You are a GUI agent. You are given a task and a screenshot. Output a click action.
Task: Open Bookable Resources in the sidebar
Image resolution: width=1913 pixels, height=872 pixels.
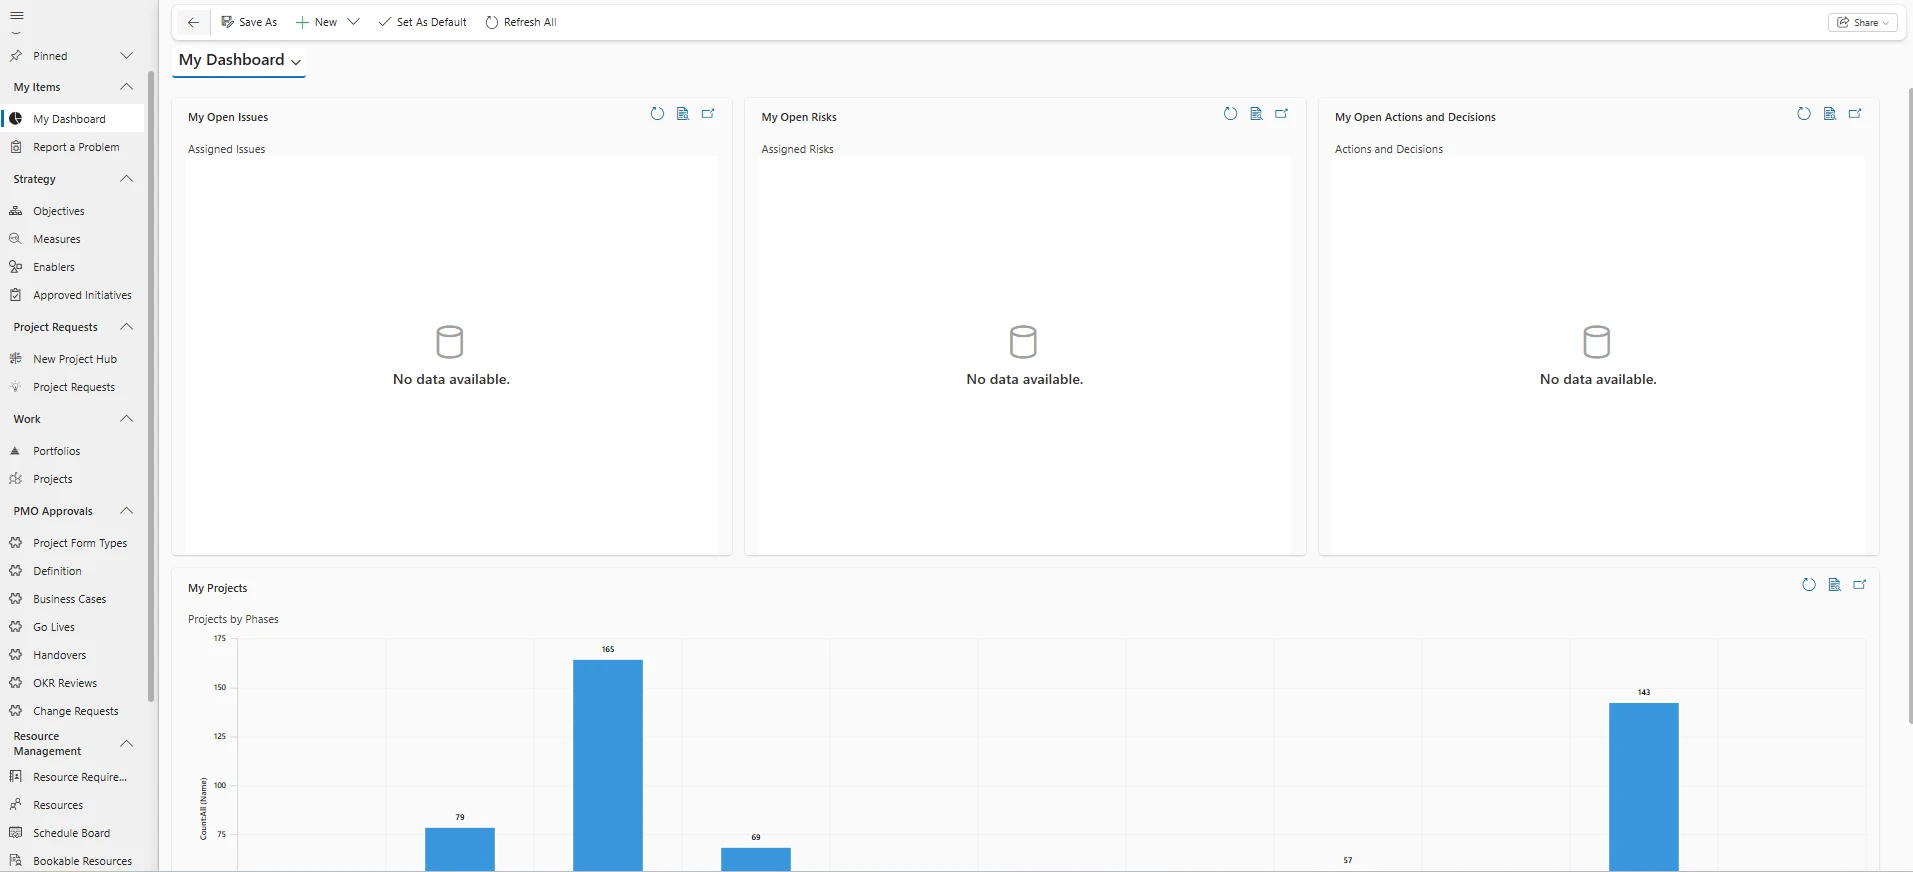(72, 861)
